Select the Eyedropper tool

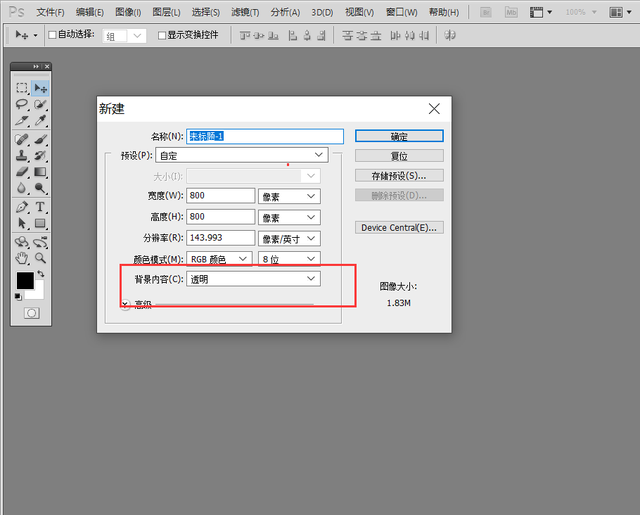[x=40, y=121]
